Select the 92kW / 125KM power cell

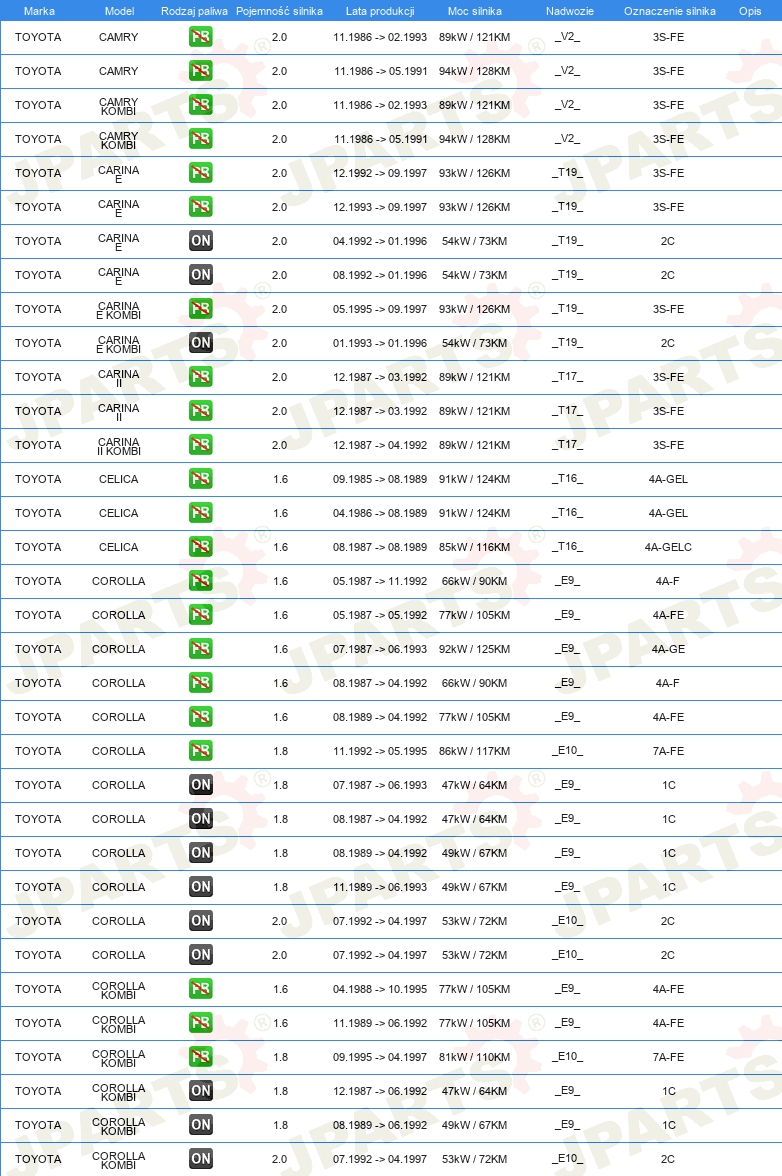(475, 649)
